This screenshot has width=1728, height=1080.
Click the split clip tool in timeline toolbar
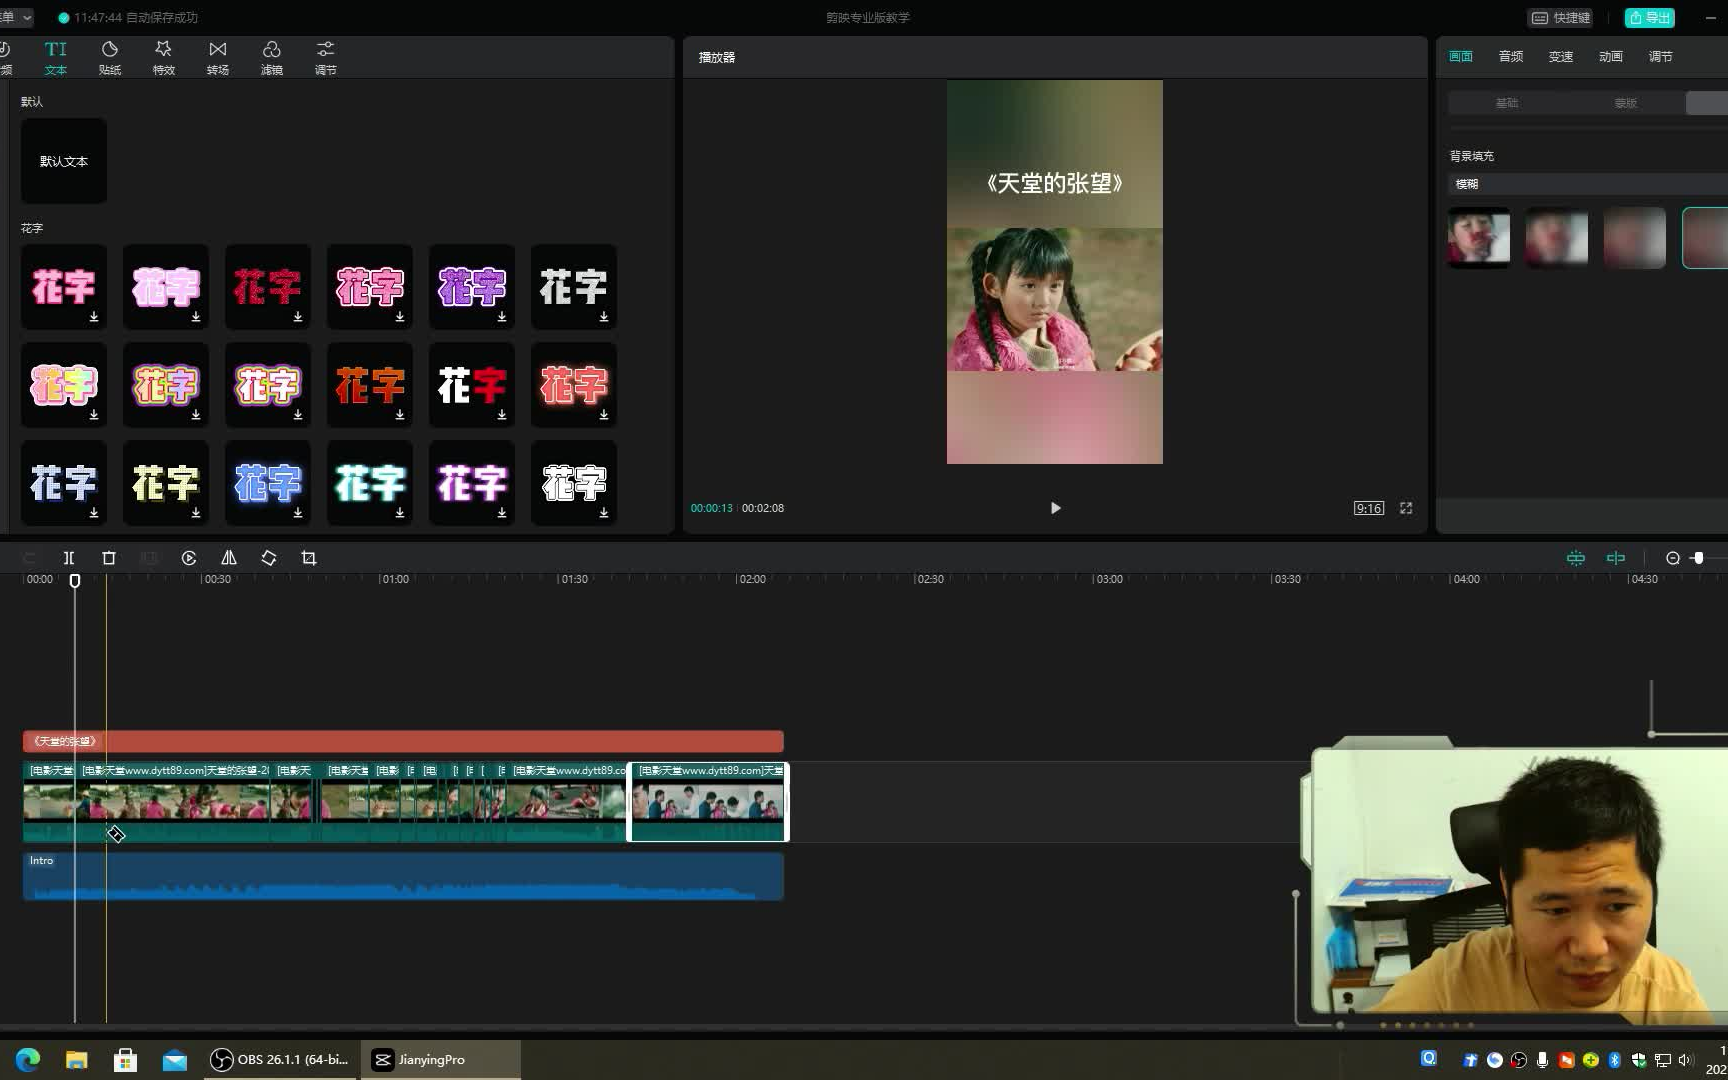[x=69, y=558]
